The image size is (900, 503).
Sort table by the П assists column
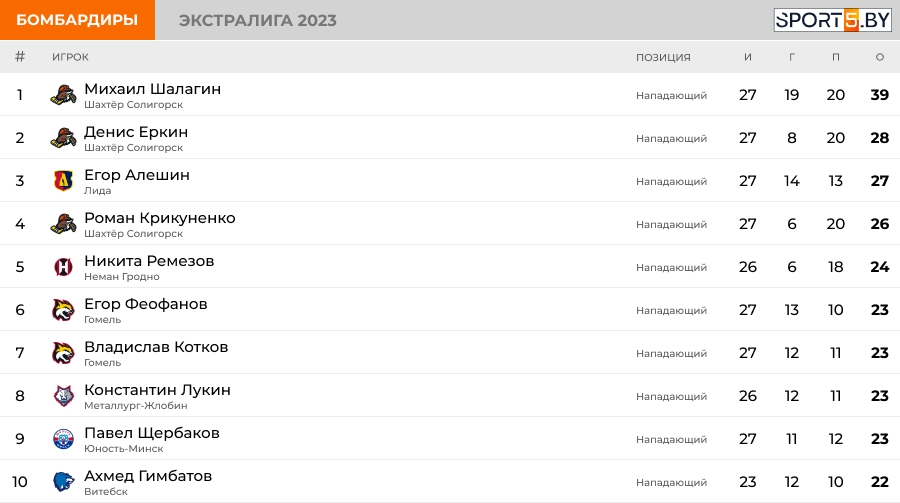(x=836, y=57)
